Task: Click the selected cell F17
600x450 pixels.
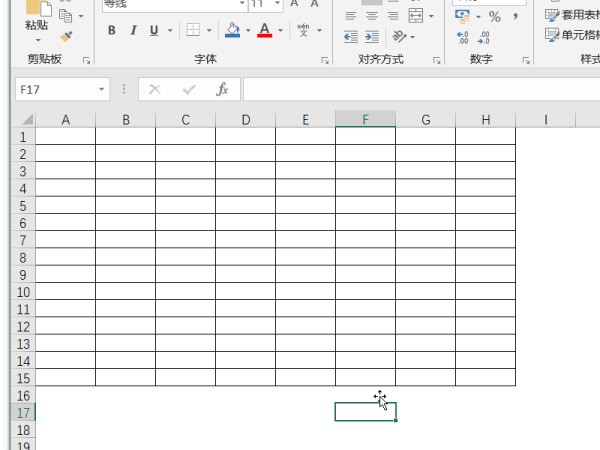Action: coord(365,412)
